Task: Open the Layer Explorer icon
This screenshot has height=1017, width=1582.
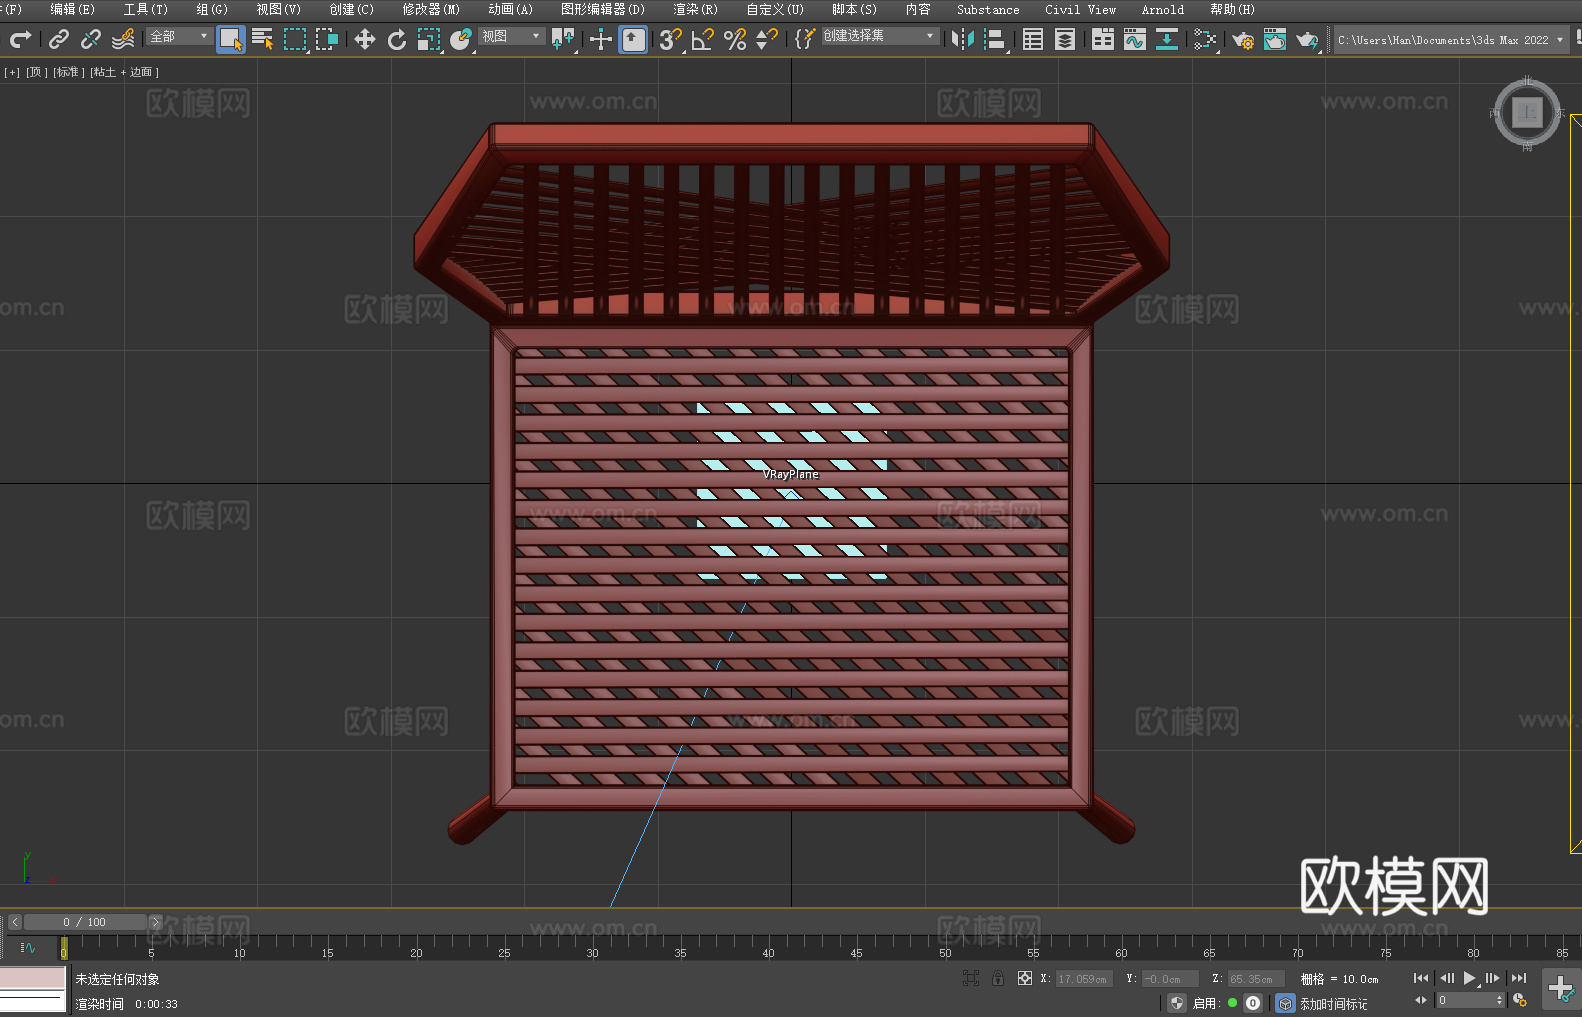Action: pyautogui.click(x=1065, y=39)
